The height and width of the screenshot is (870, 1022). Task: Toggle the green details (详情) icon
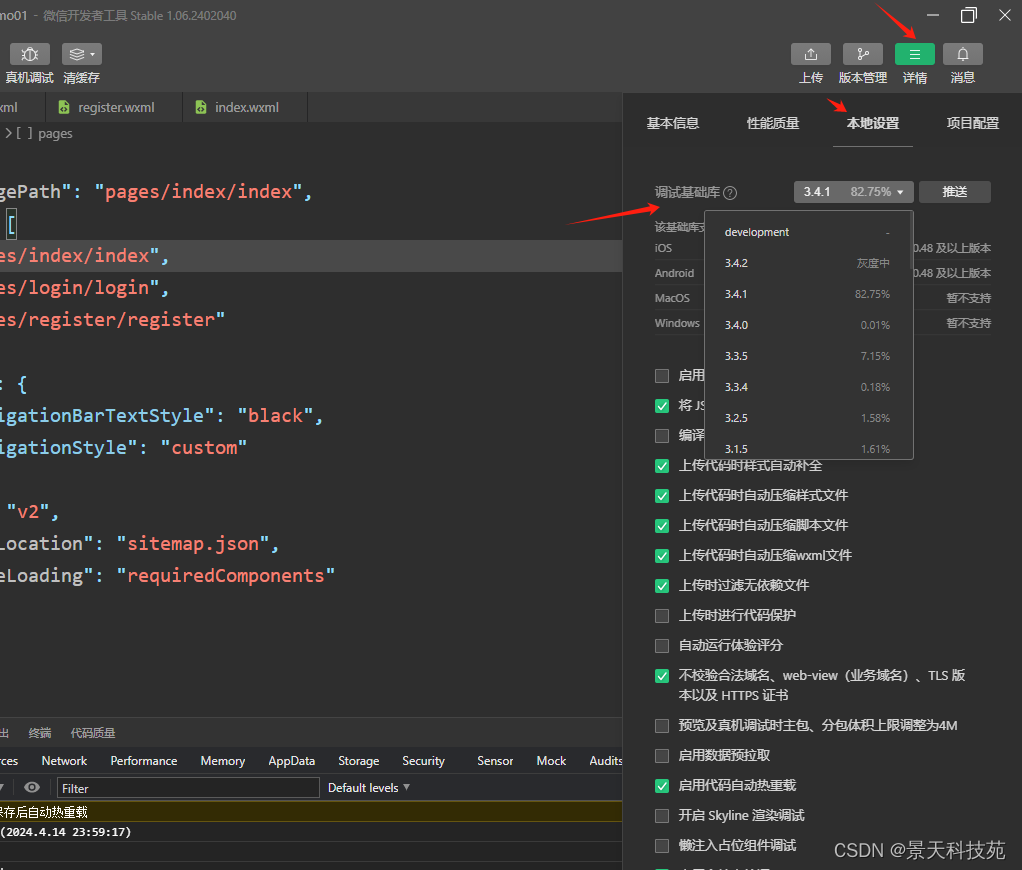pos(914,54)
